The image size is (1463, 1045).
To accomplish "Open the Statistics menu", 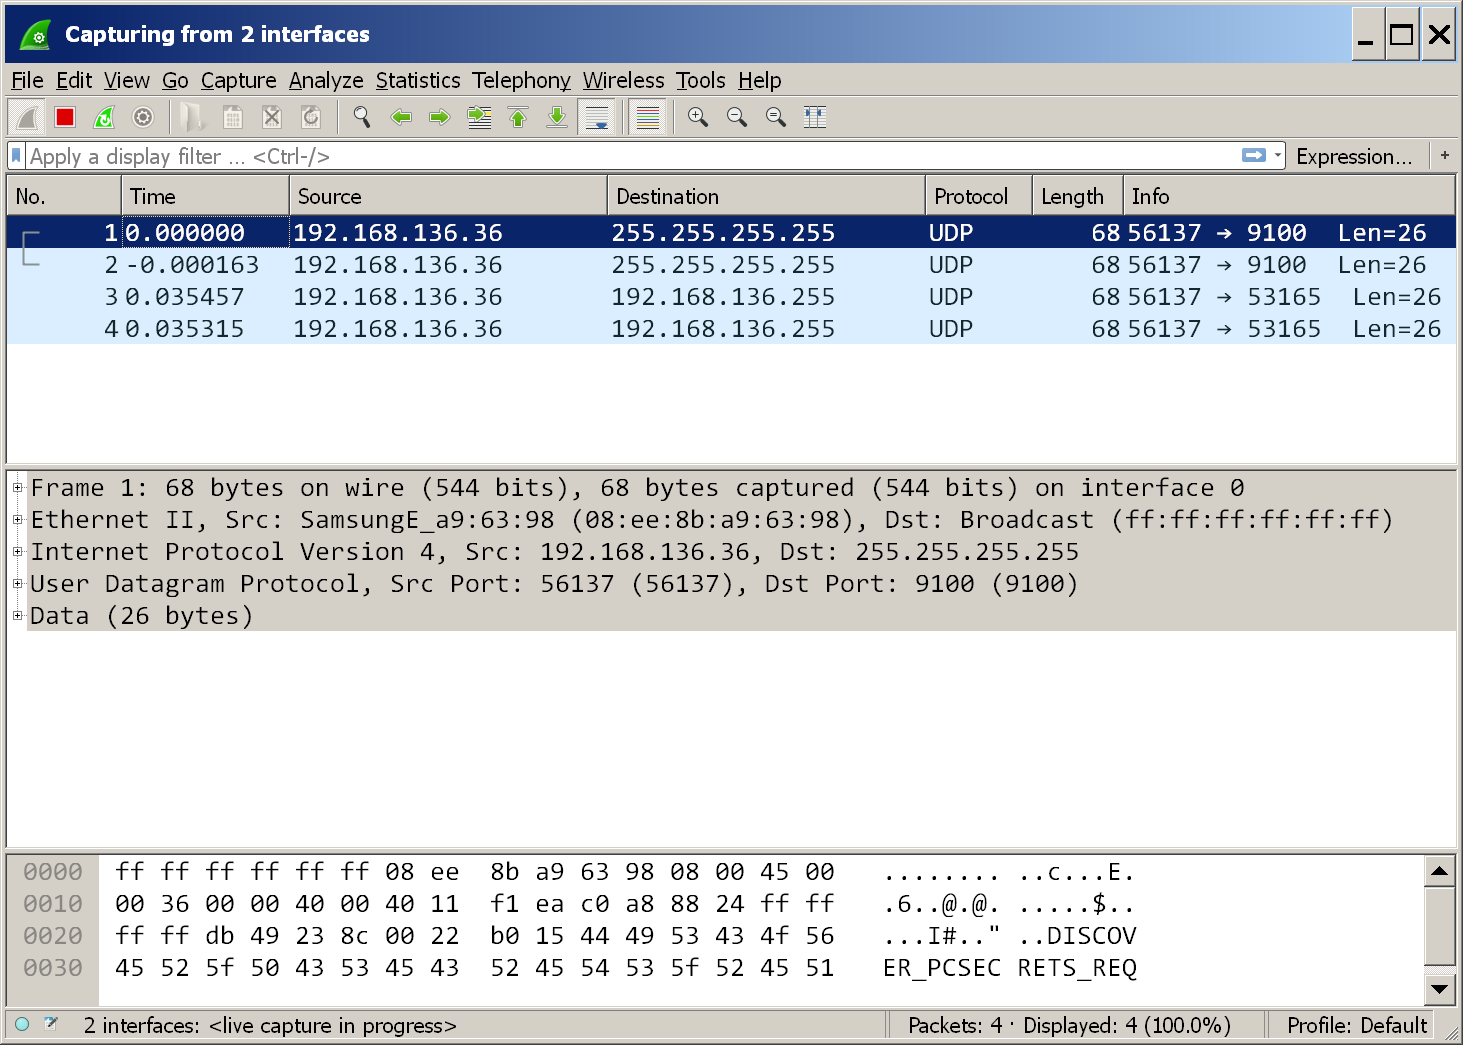I will pos(418,80).
